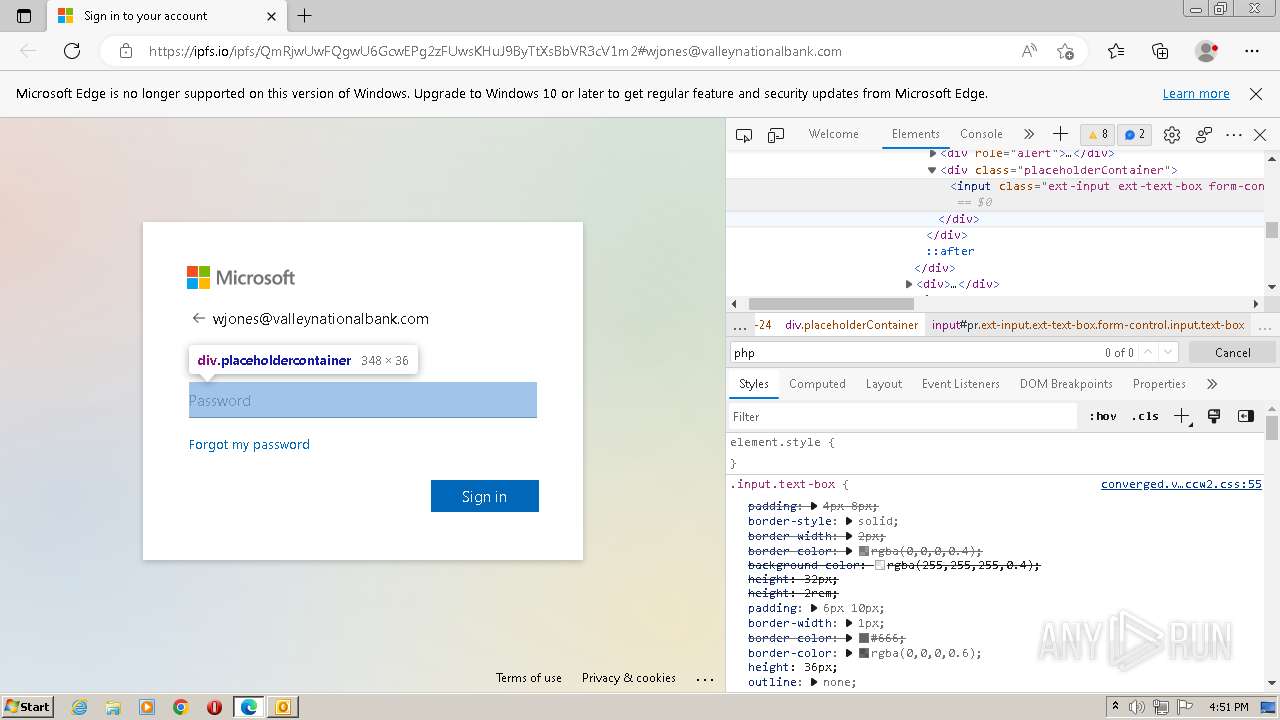This screenshot has height=720, width=1280.
Task: Dismiss the Edge unsupported notification bar
Action: pos(1256,93)
